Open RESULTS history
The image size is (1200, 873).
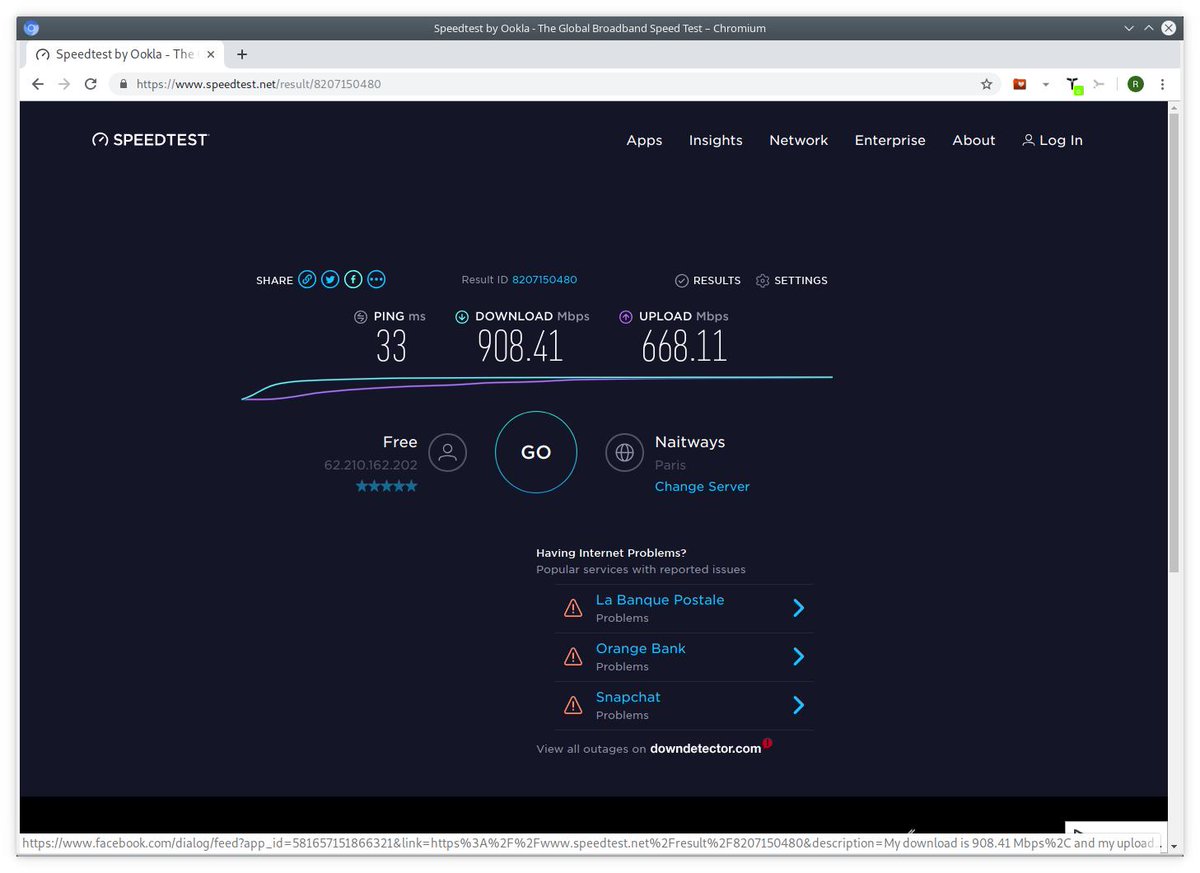pyautogui.click(x=708, y=280)
